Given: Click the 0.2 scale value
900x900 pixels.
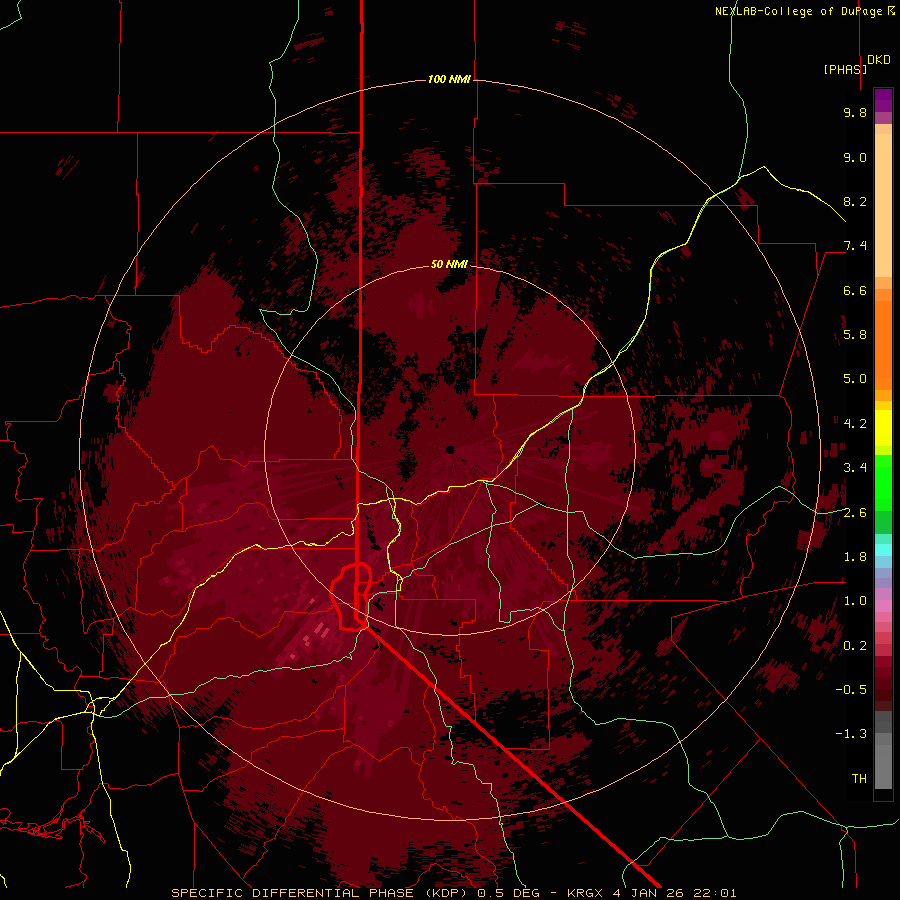Looking at the screenshot, I should 855,646.
